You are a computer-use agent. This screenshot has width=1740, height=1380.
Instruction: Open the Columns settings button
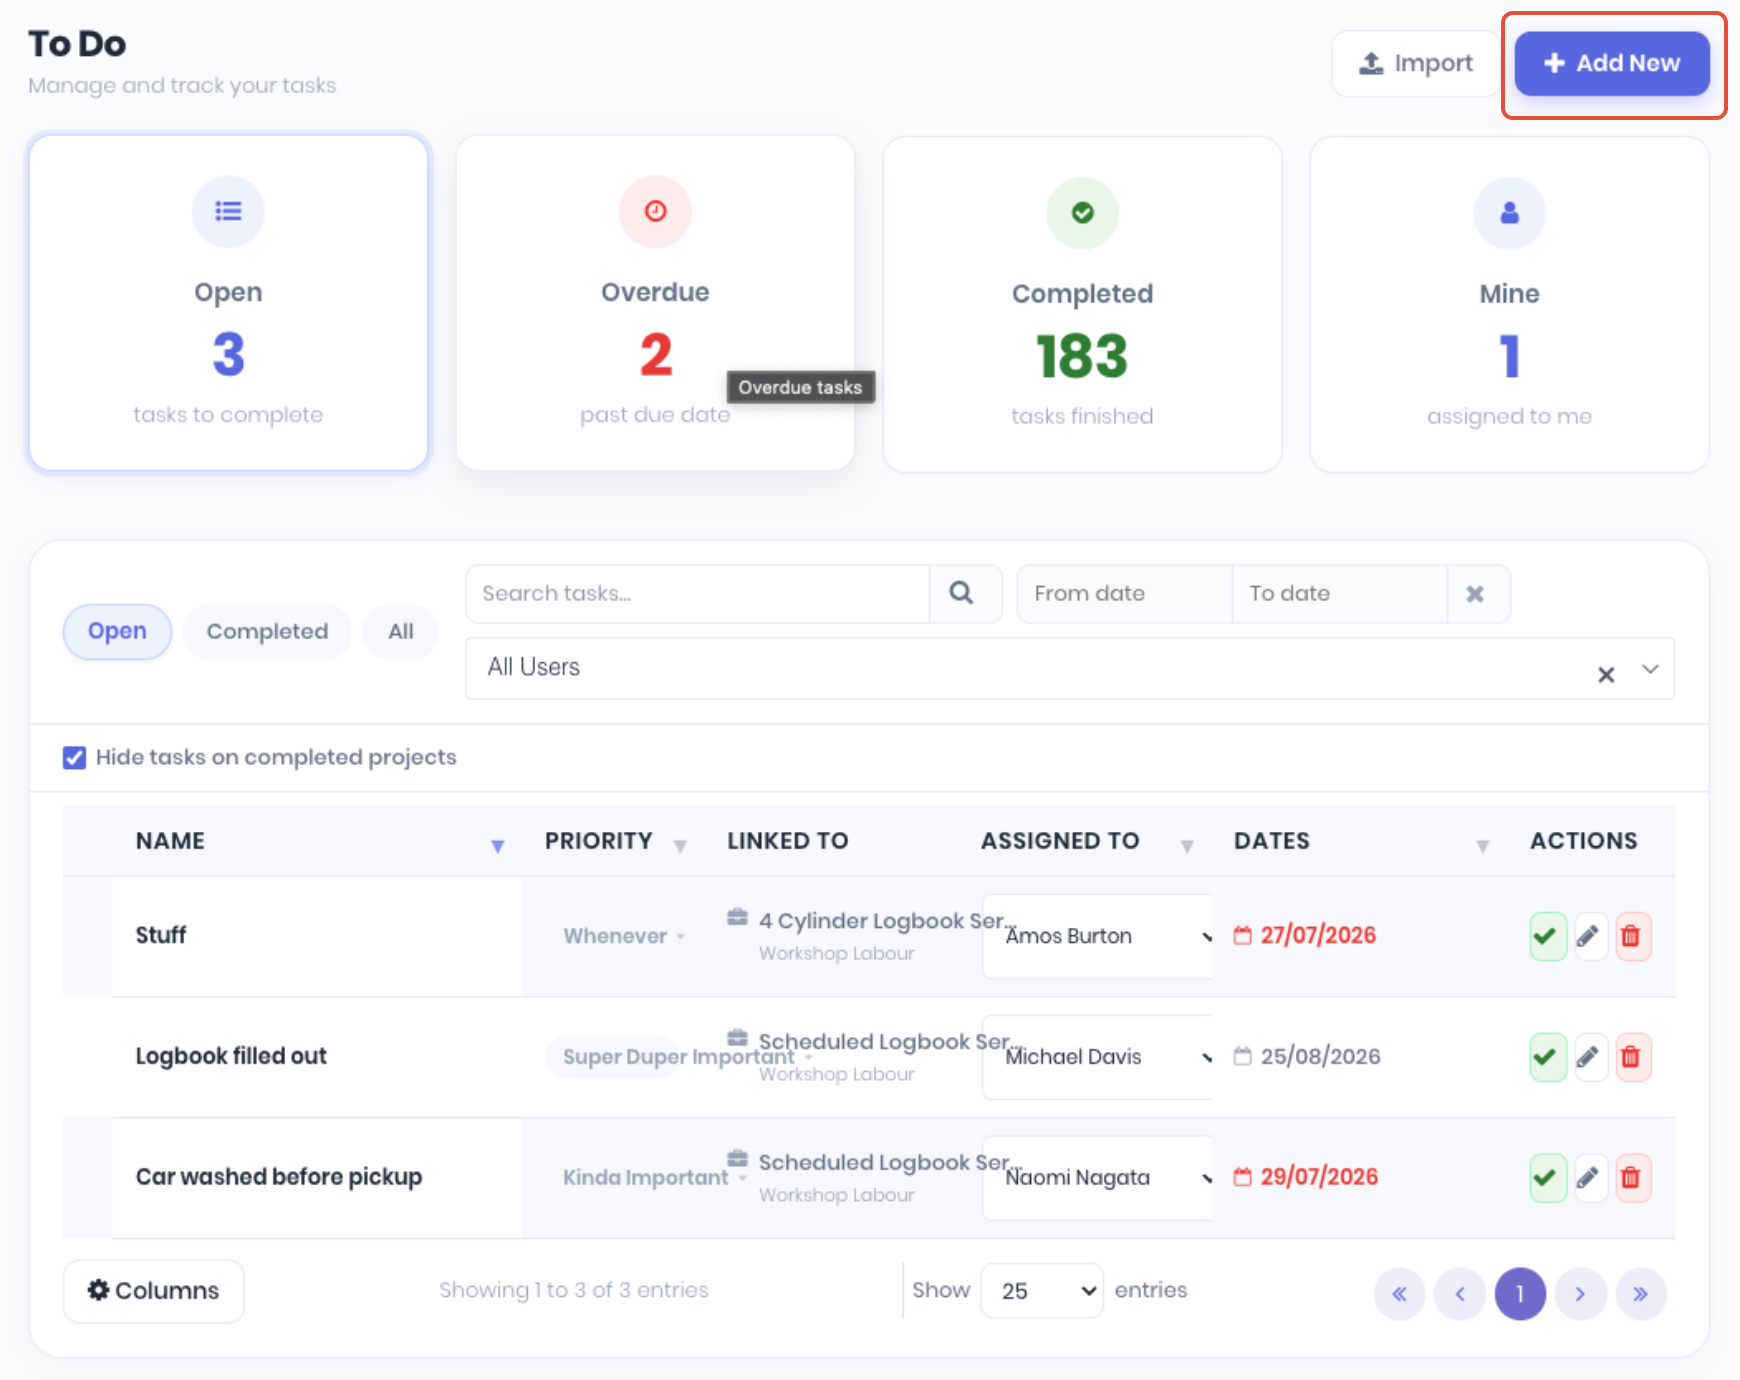[x=153, y=1291]
